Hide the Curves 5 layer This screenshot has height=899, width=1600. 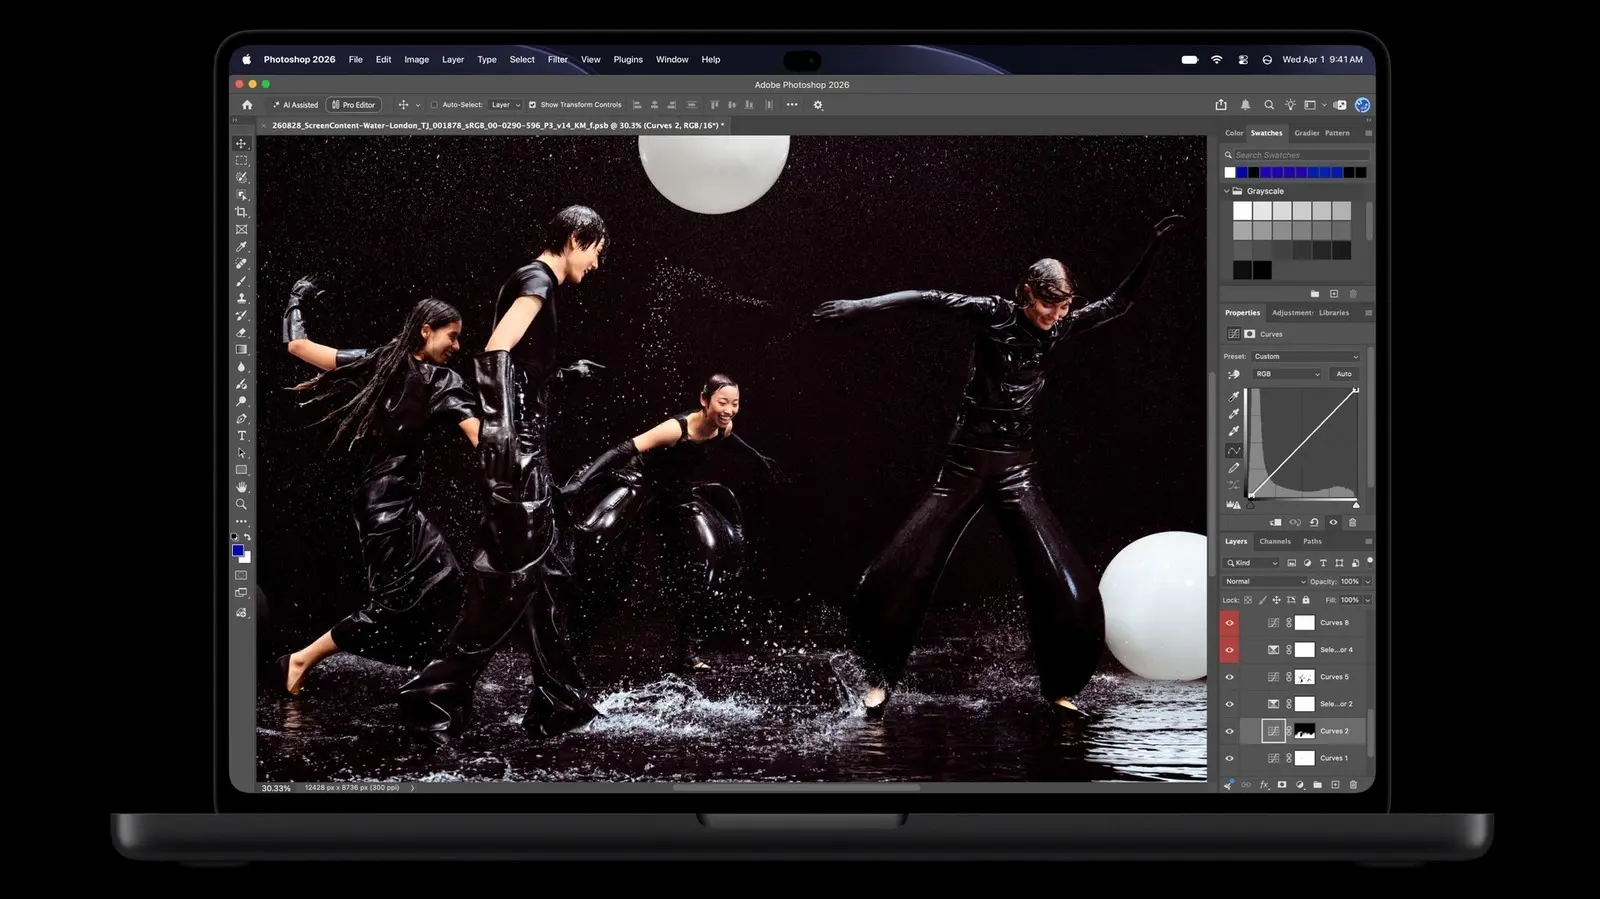tap(1230, 677)
